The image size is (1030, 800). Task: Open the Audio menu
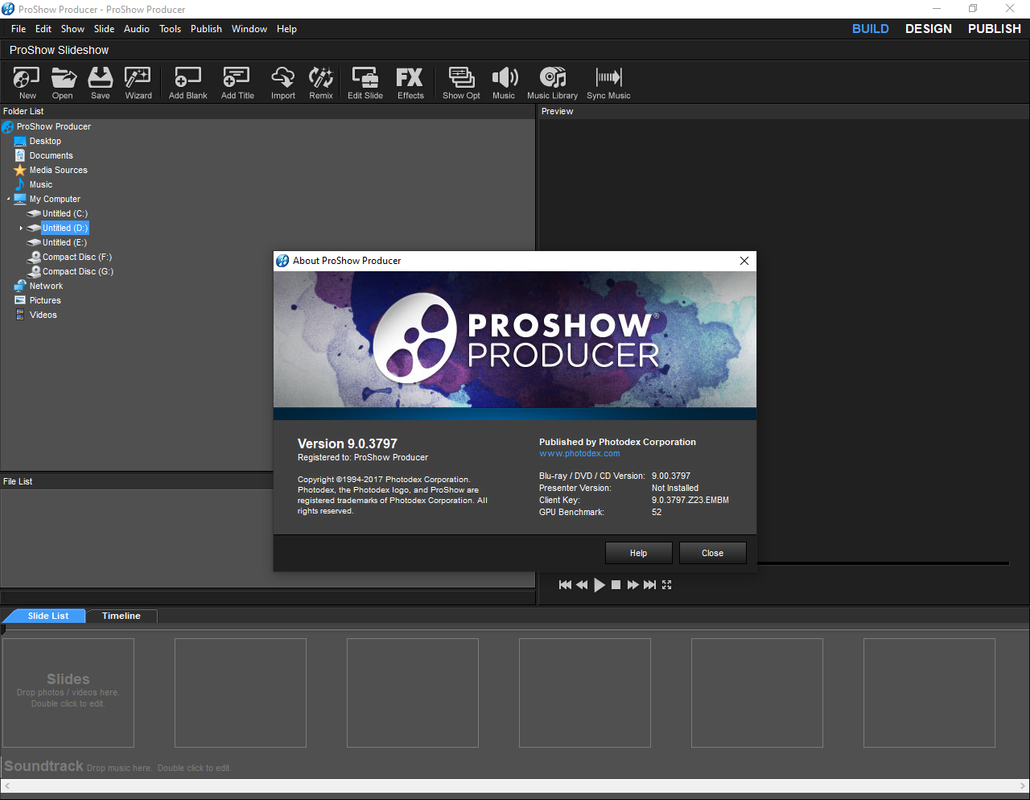tap(137, 29)
